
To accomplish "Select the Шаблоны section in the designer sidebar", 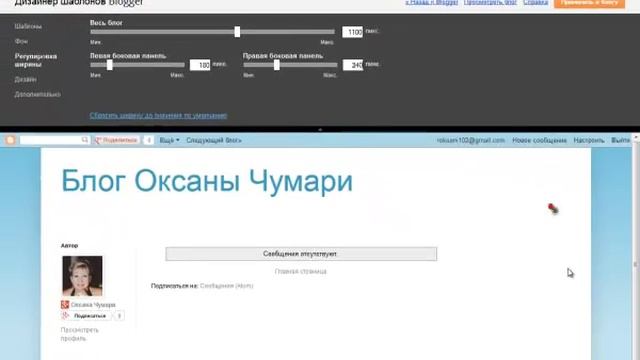I will [28, 27].
